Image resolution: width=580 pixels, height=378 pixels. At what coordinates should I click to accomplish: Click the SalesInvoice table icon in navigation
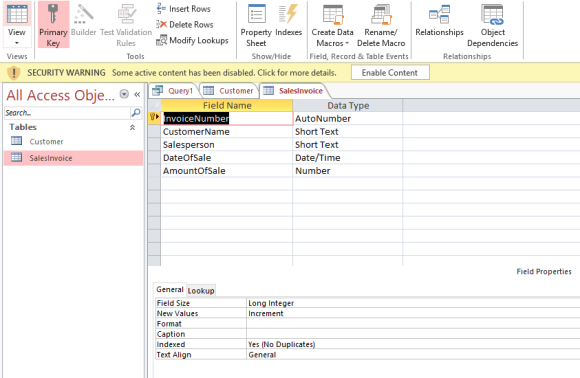tap(16, 158)
